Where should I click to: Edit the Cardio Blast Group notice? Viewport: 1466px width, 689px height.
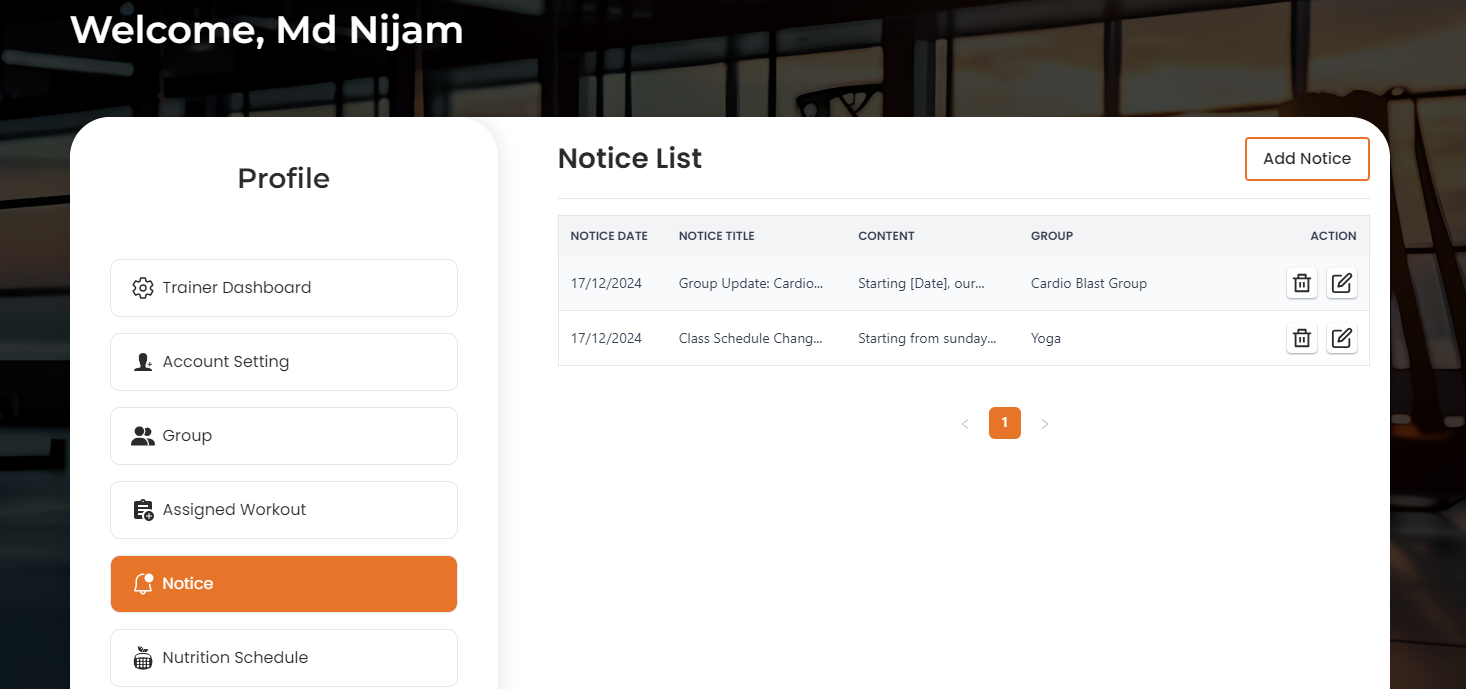tap(1342, 284)
